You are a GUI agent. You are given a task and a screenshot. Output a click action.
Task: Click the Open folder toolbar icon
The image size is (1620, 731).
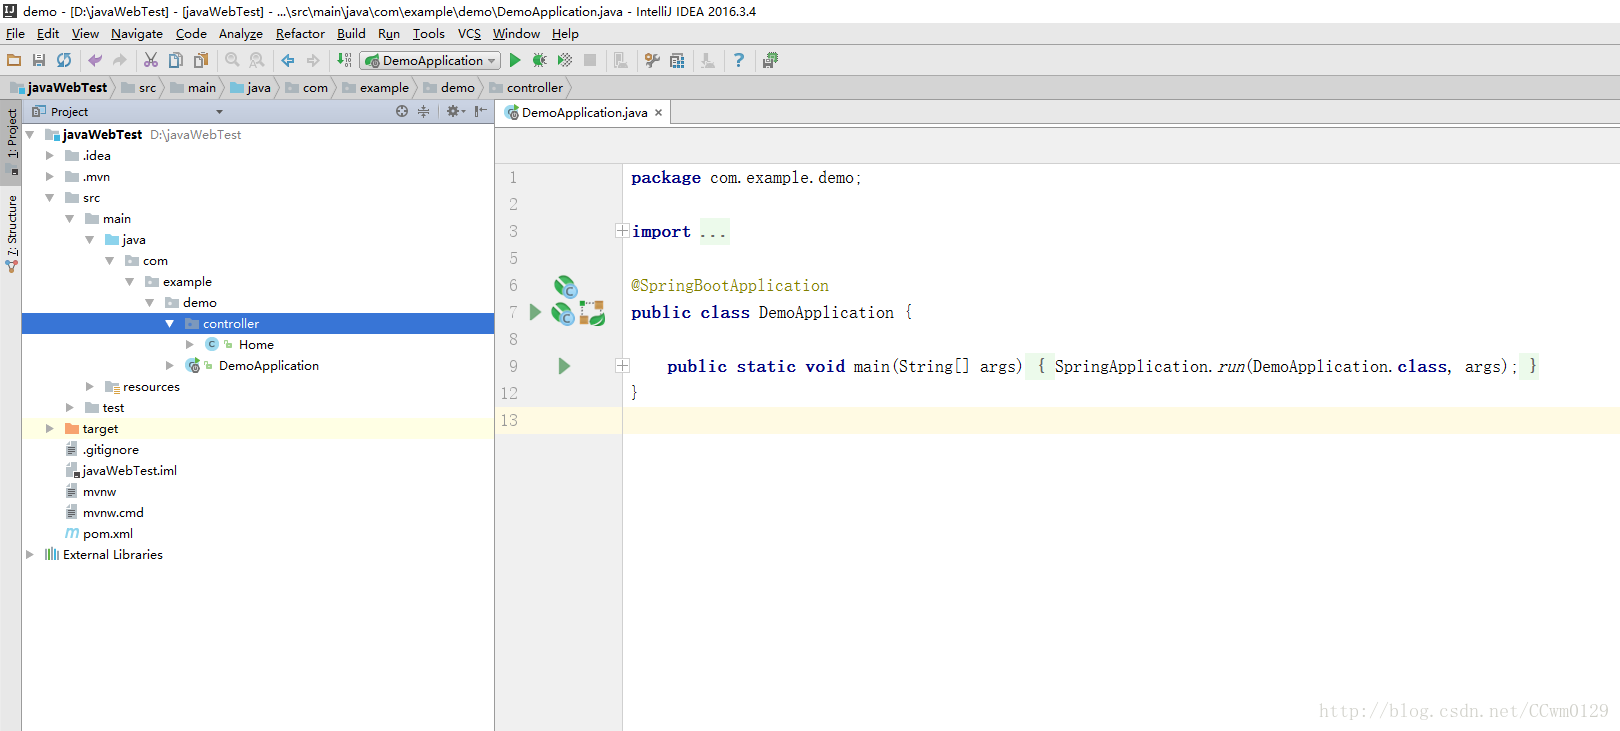pos(14,60)
